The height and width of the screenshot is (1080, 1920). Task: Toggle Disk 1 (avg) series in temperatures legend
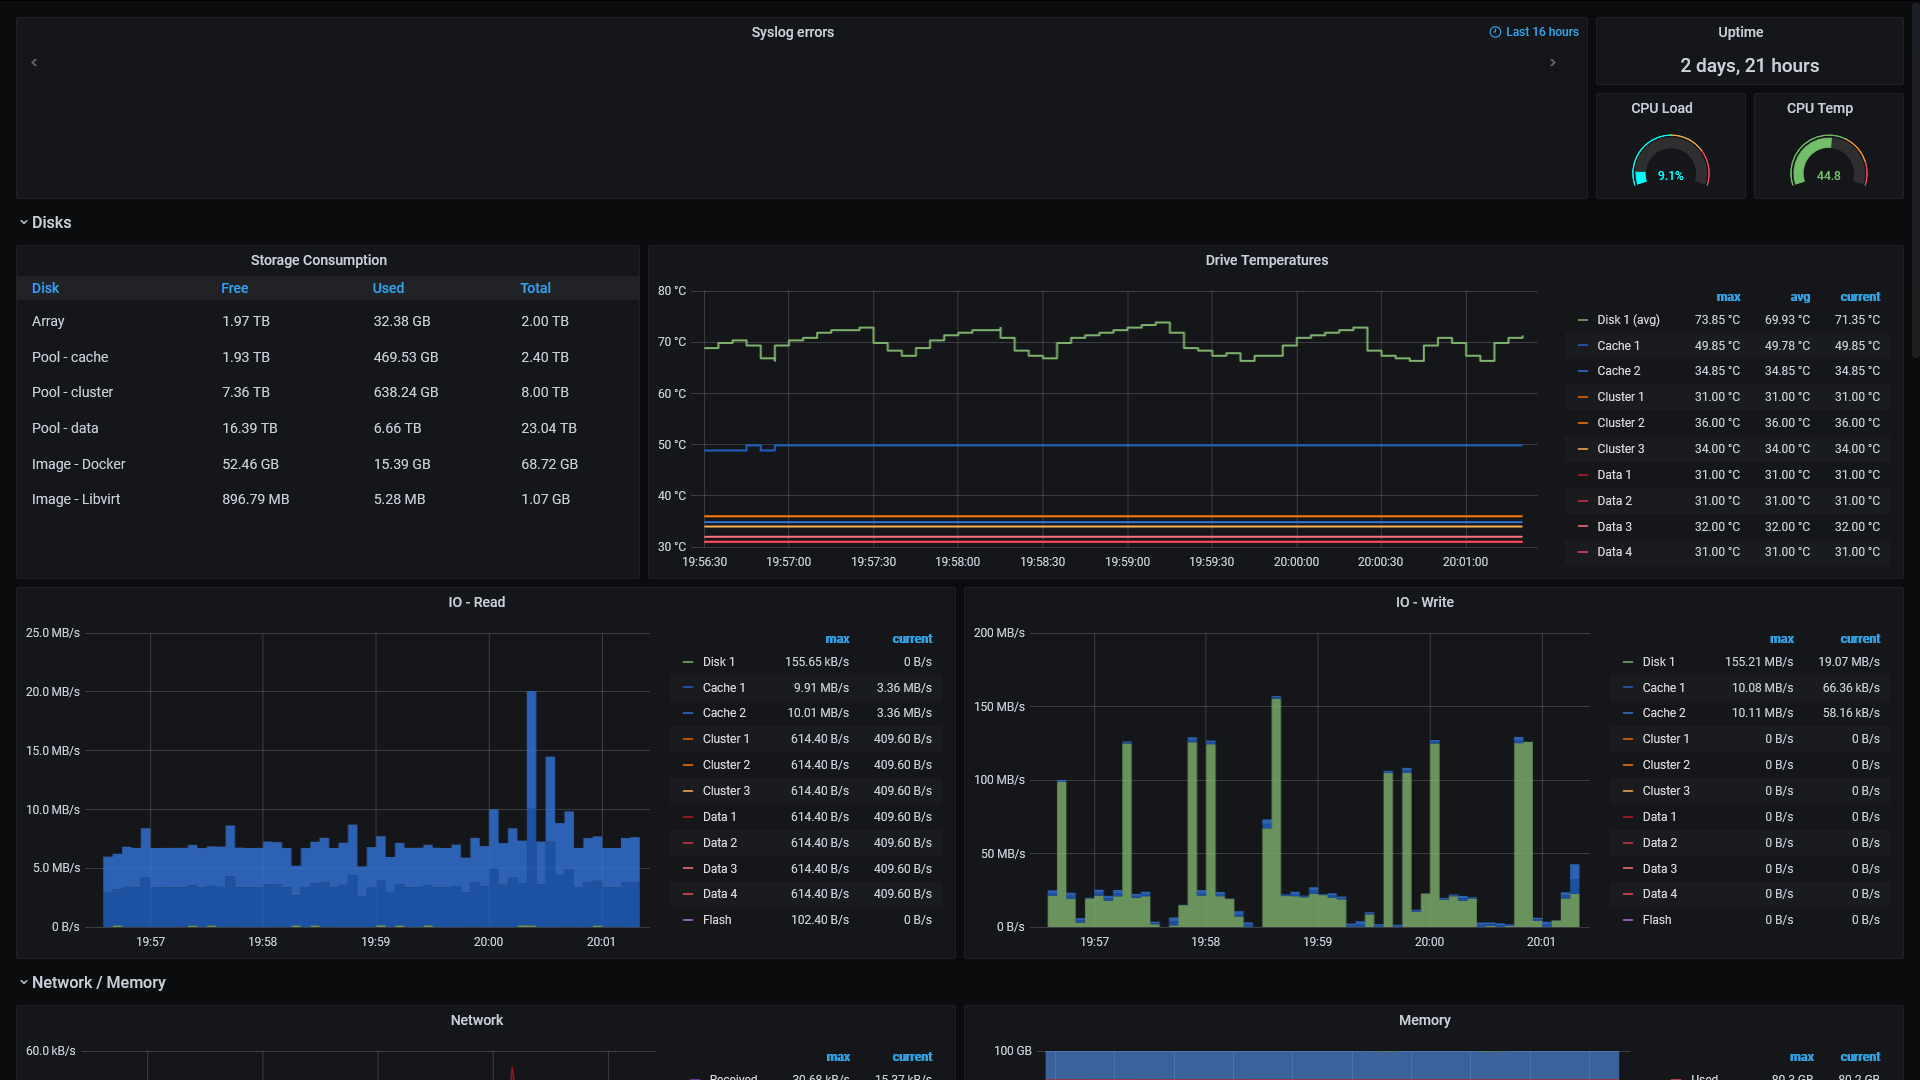click(x=1627, y=320)
